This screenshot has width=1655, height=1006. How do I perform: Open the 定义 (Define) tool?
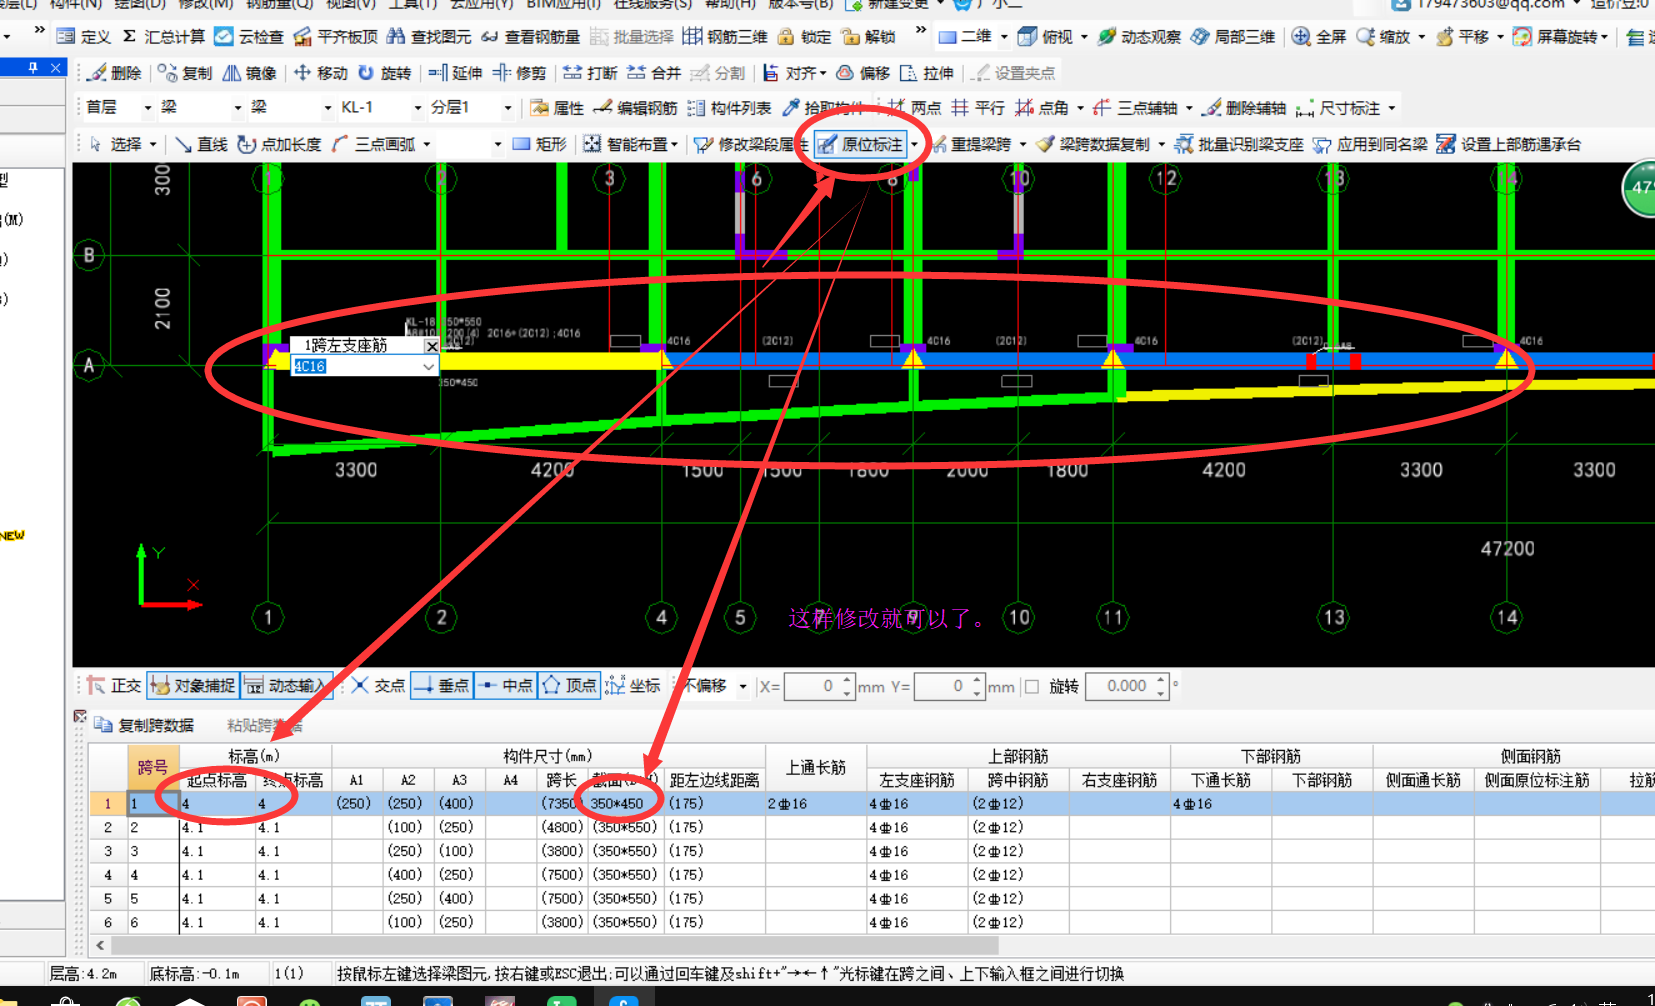point(83,37)
